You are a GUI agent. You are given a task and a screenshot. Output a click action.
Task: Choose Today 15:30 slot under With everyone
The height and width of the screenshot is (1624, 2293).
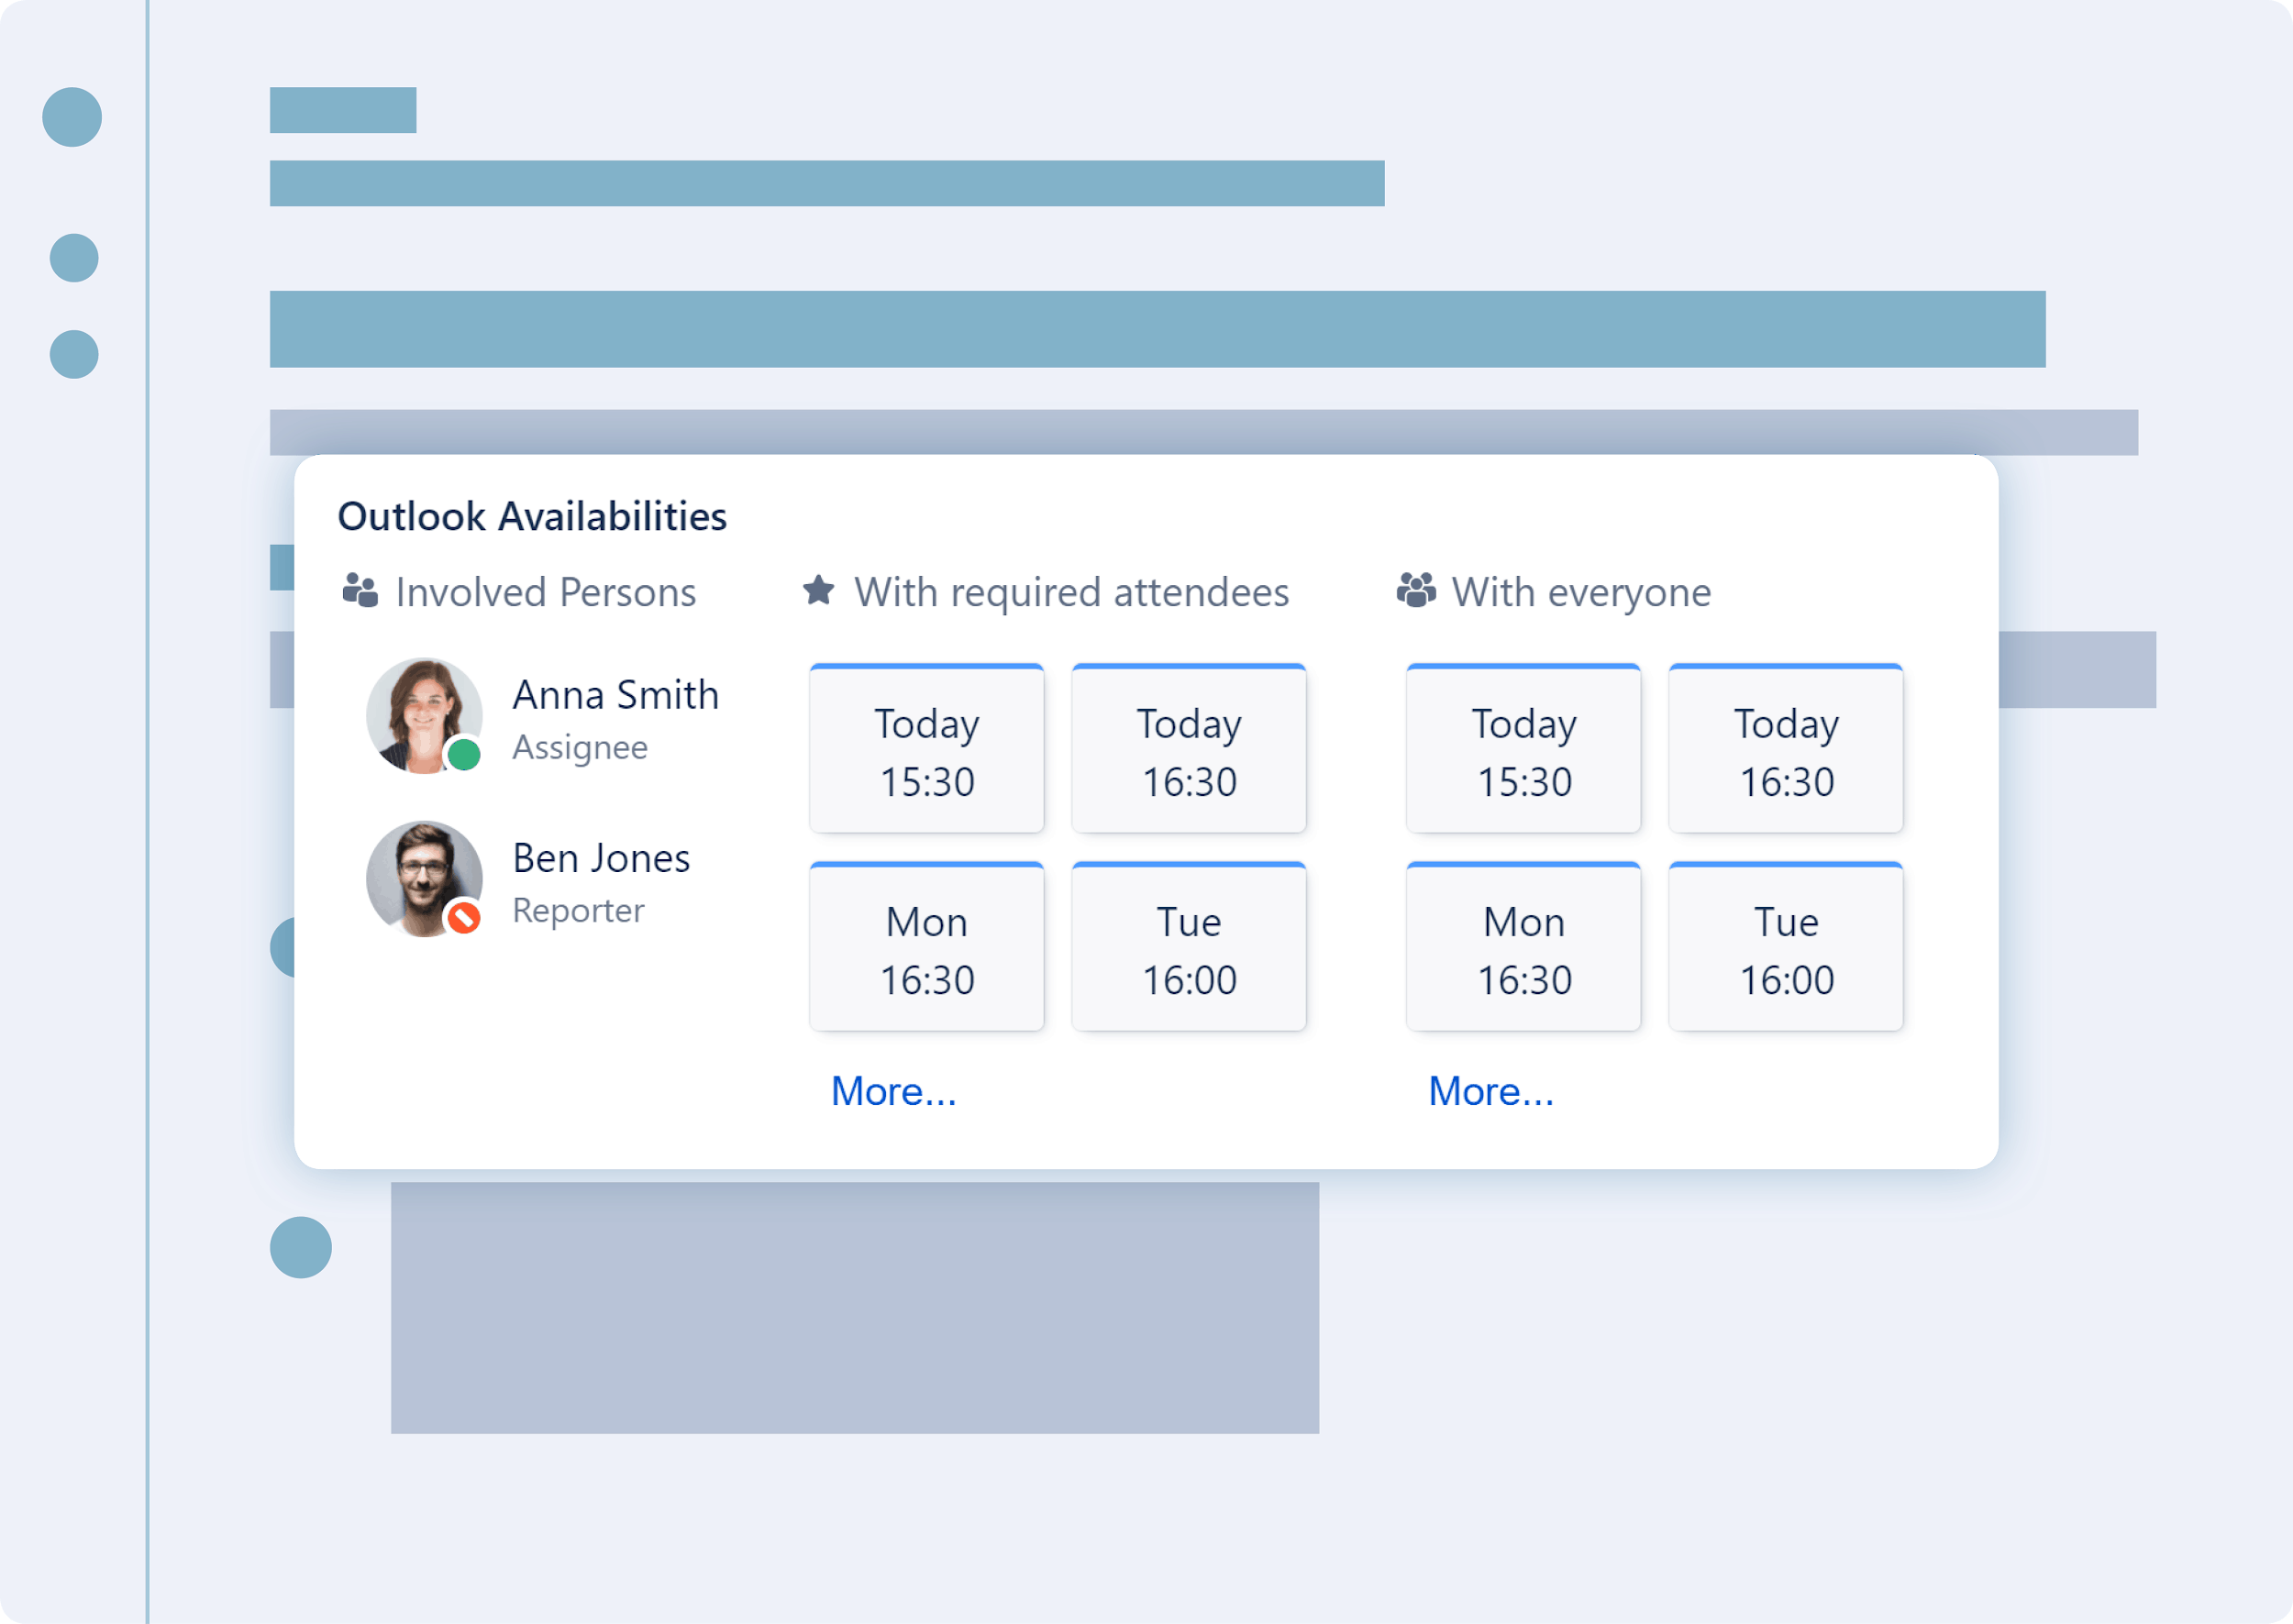tap(1523, 750)
